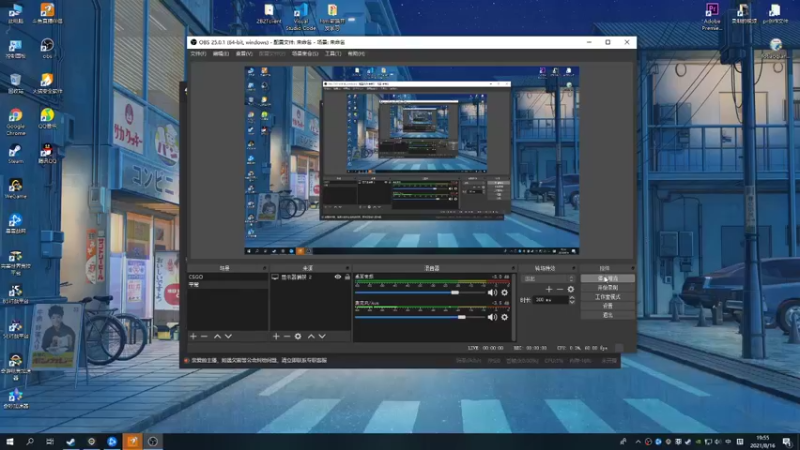Open File (F) menu in OBS
800x450 pixels.
198,54
